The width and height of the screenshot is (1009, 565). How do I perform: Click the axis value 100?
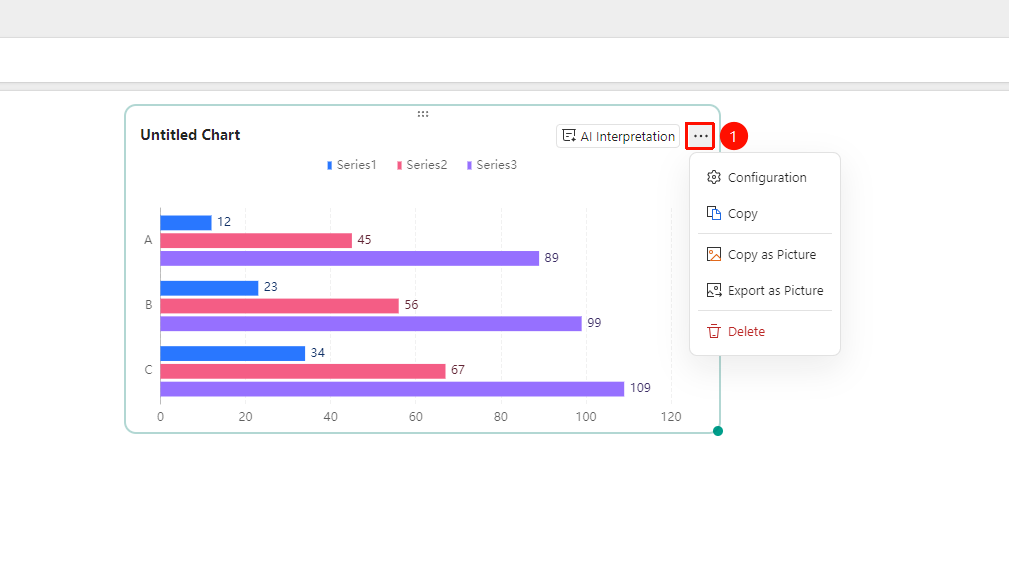coord(586,417)
